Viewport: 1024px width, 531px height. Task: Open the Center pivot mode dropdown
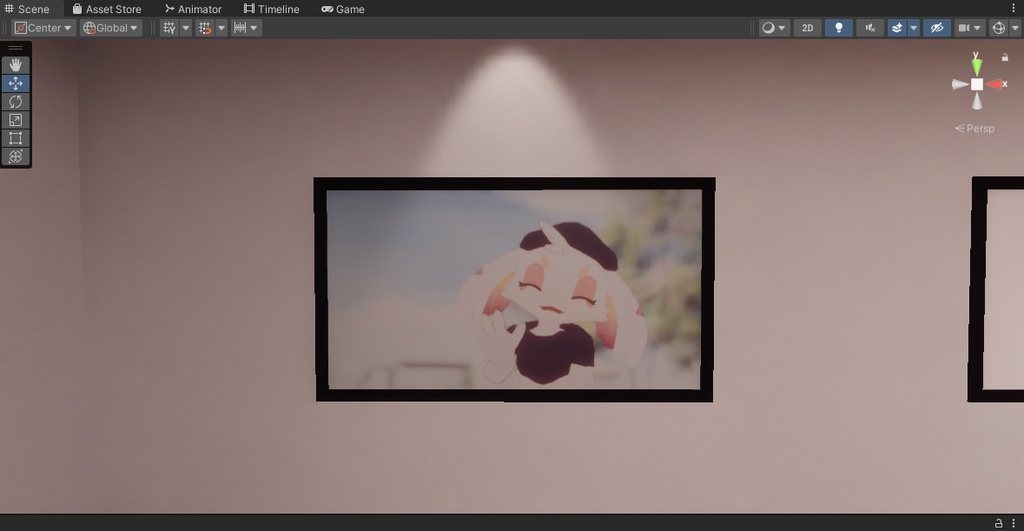43,28
